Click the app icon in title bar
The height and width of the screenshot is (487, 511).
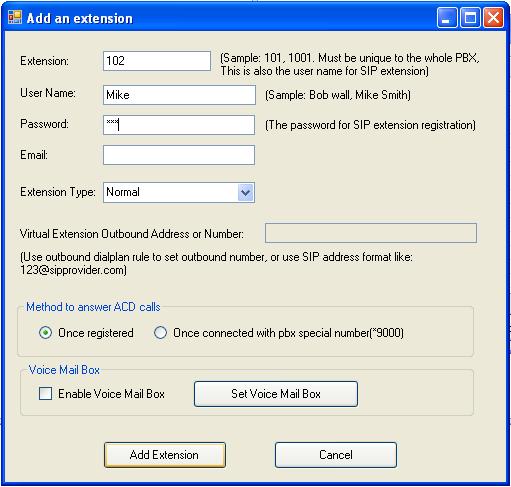coord(15,17)
